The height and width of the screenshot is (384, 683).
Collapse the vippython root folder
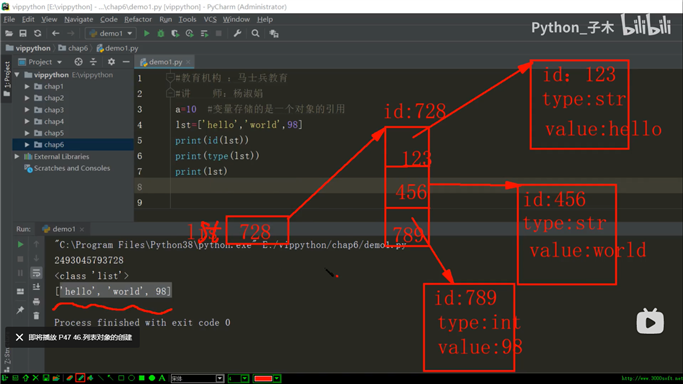point(17,75)
